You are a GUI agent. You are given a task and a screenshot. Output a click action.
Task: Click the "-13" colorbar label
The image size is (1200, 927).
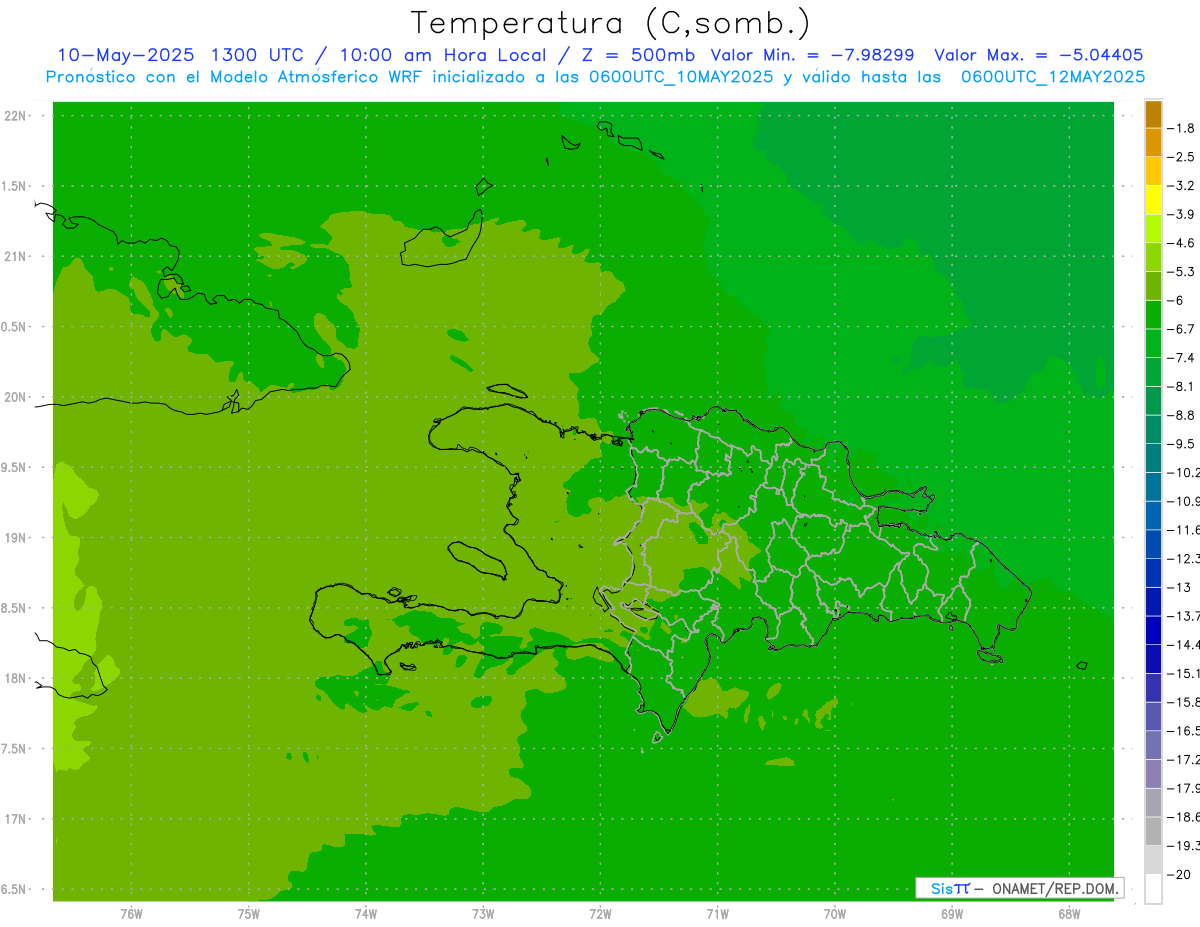tap(1180, 587)
